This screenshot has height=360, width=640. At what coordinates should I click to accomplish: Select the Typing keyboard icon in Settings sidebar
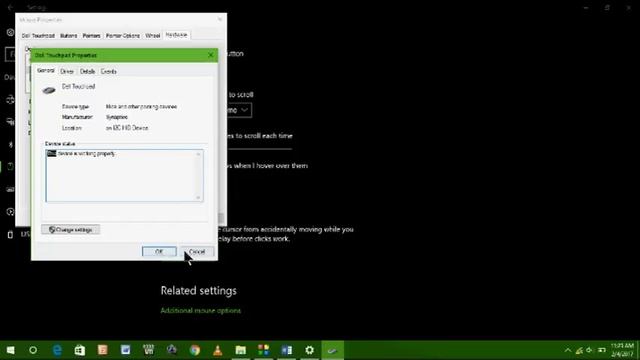[x=10, y=189]
